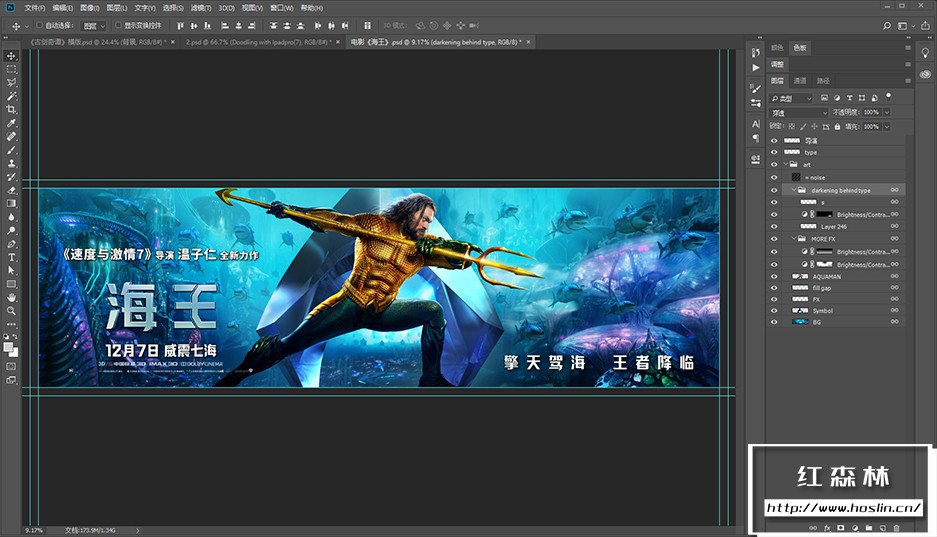Click the status bar arrow after file size

(138, 530)
